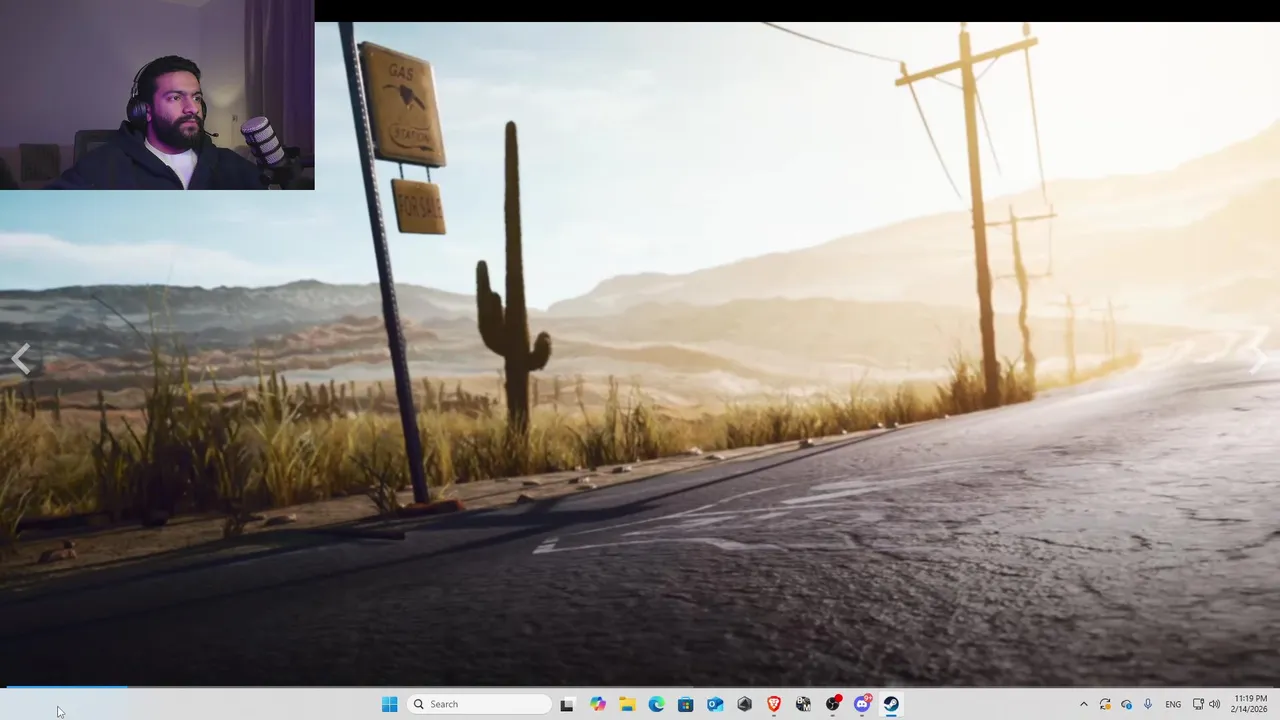The image size is (1280, 720).
Task: Open Task View from the taskbar
Action: pyautogui.click(x=567, y=704)
